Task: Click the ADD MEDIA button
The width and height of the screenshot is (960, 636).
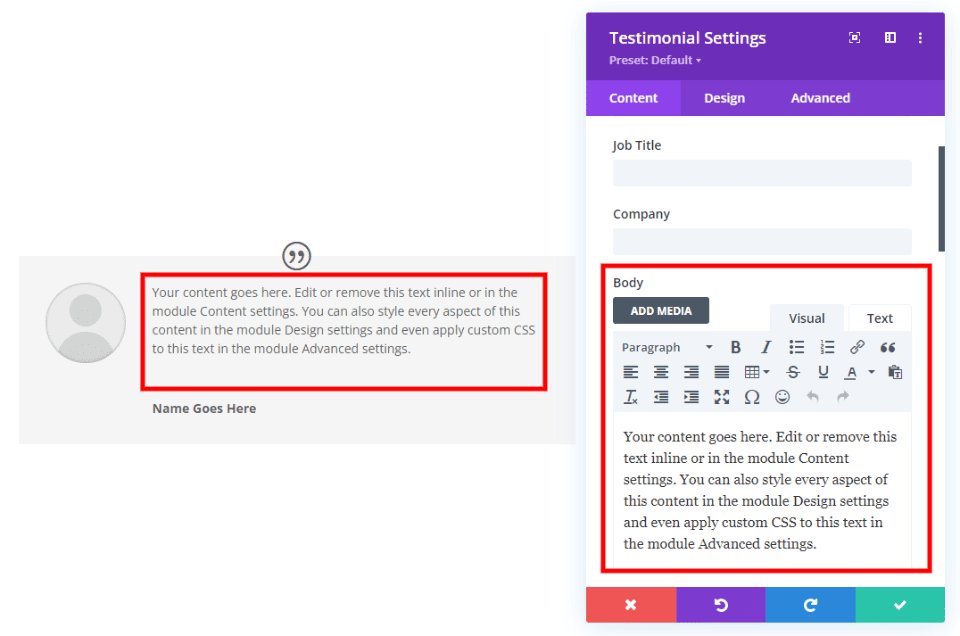Action: (x=660, y=310)
